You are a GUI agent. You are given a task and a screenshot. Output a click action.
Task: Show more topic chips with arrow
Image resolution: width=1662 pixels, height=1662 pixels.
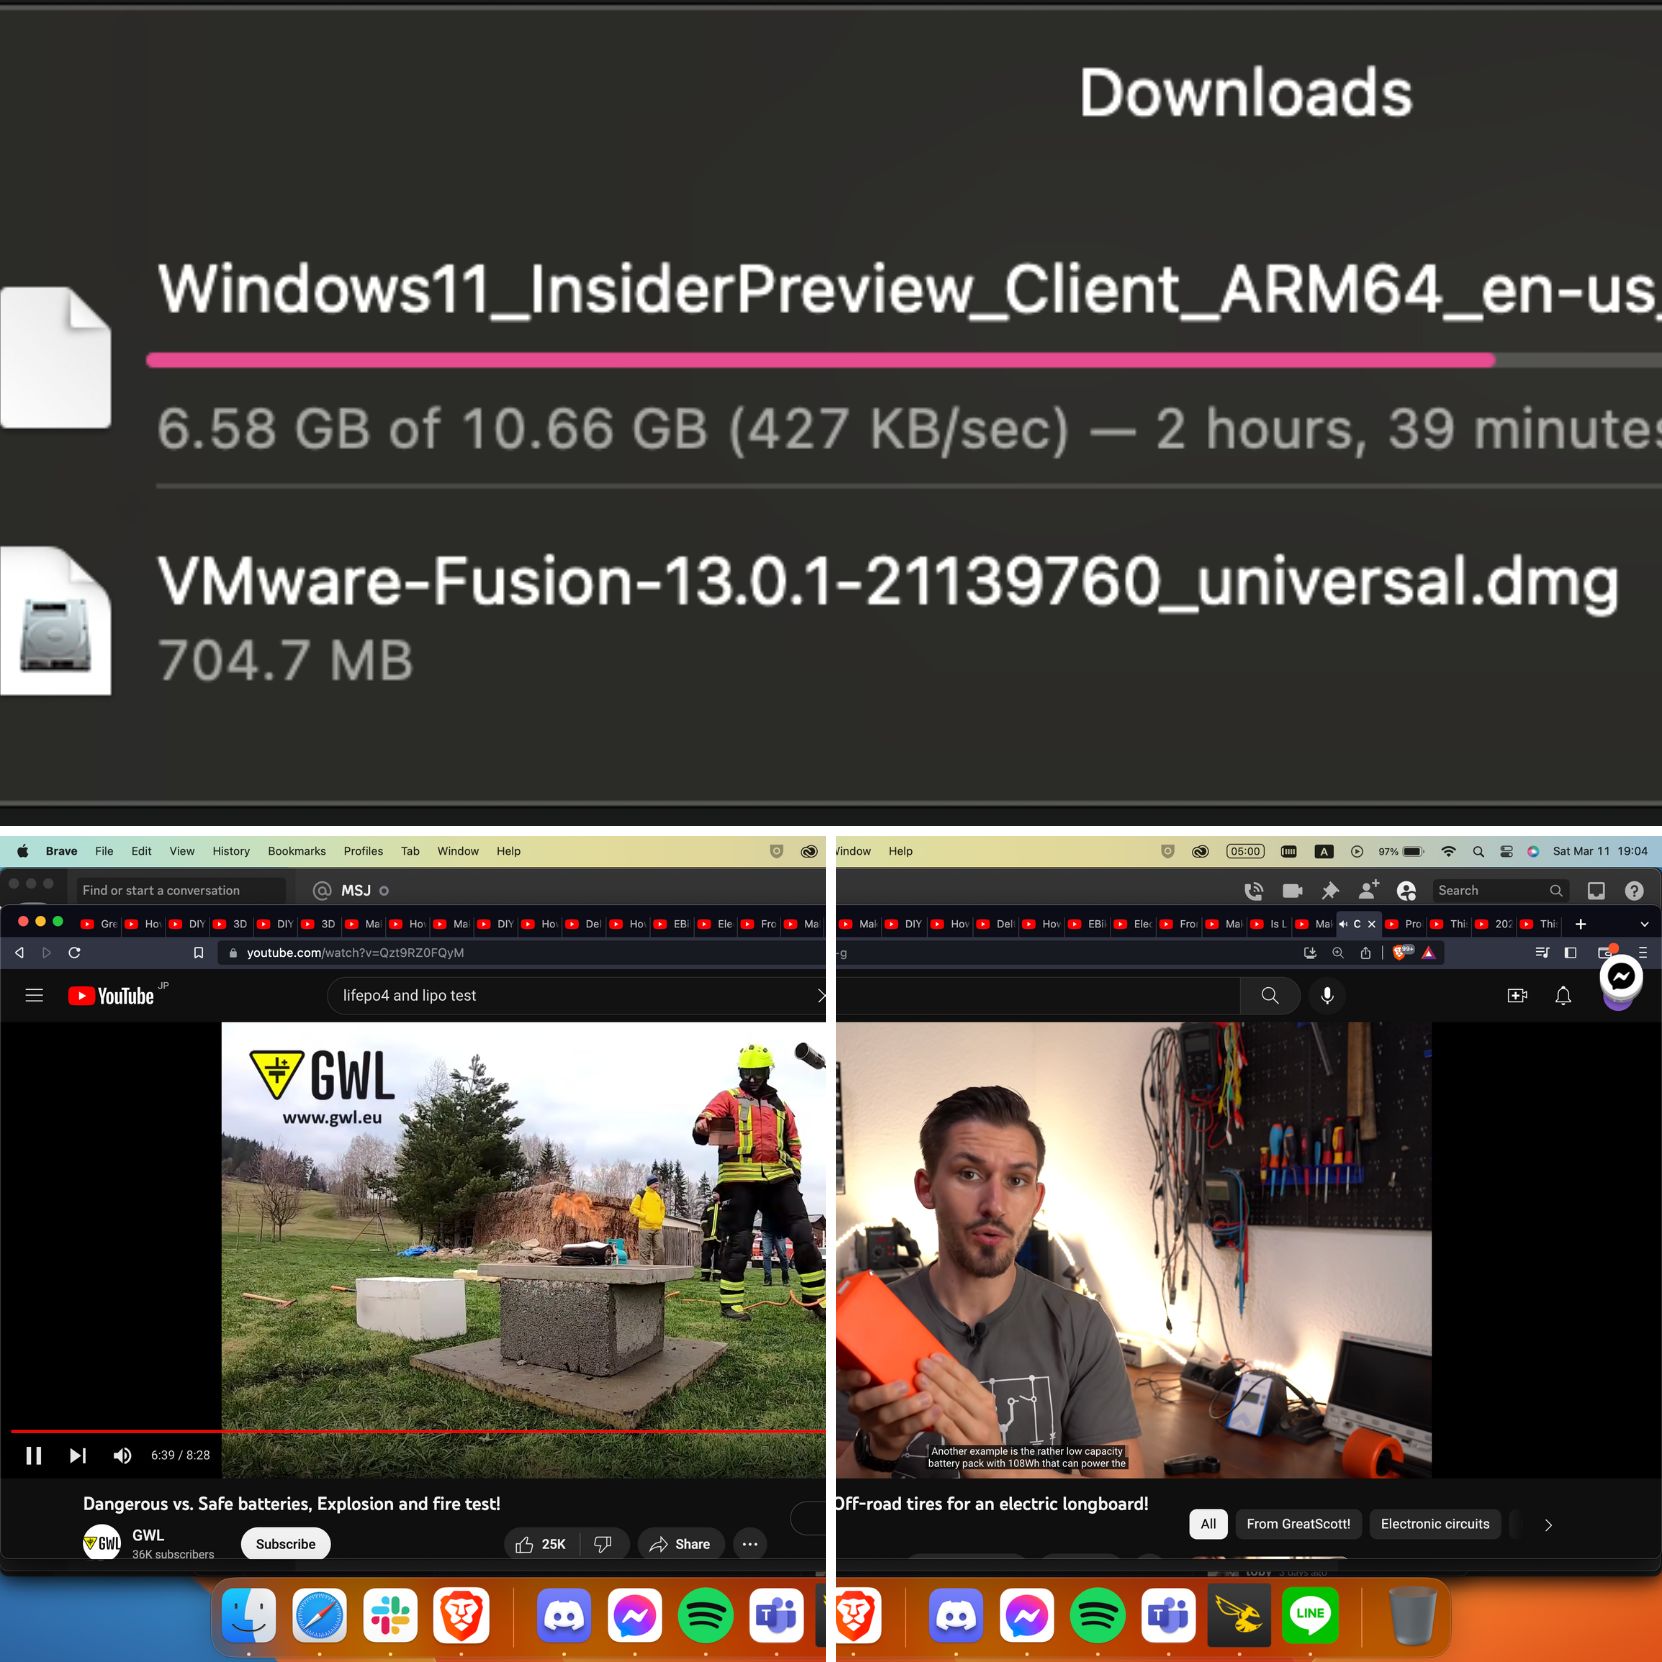click(x=1548, y=1525)
